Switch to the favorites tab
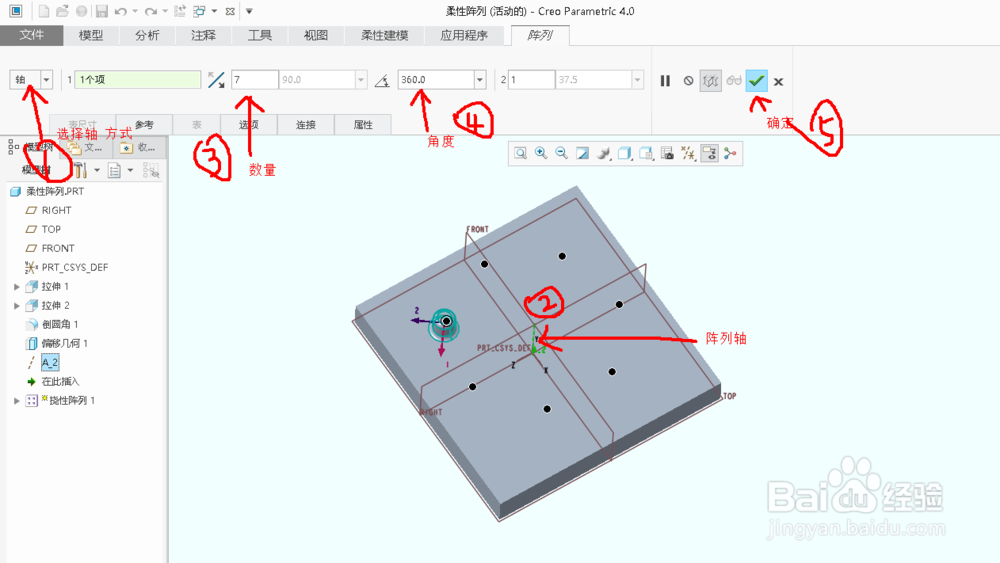Screen dimensions: 1000x563 pos(140,148)
